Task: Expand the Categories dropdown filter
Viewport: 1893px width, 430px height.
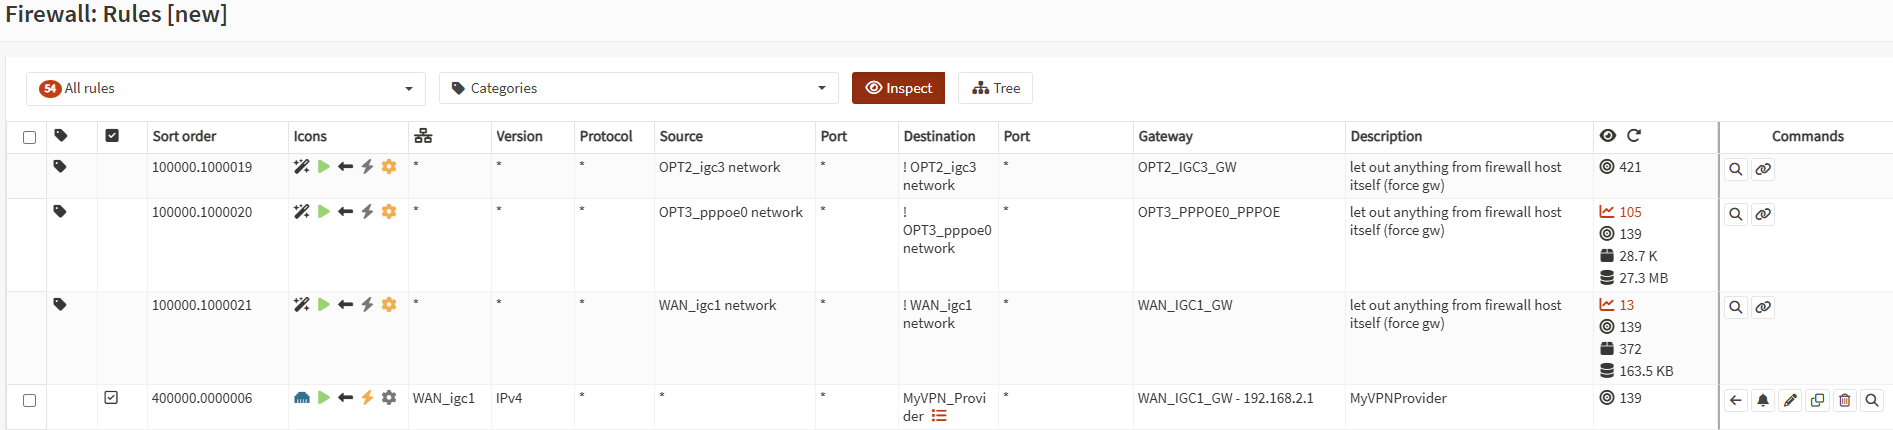Action: (x=639, y=89)
